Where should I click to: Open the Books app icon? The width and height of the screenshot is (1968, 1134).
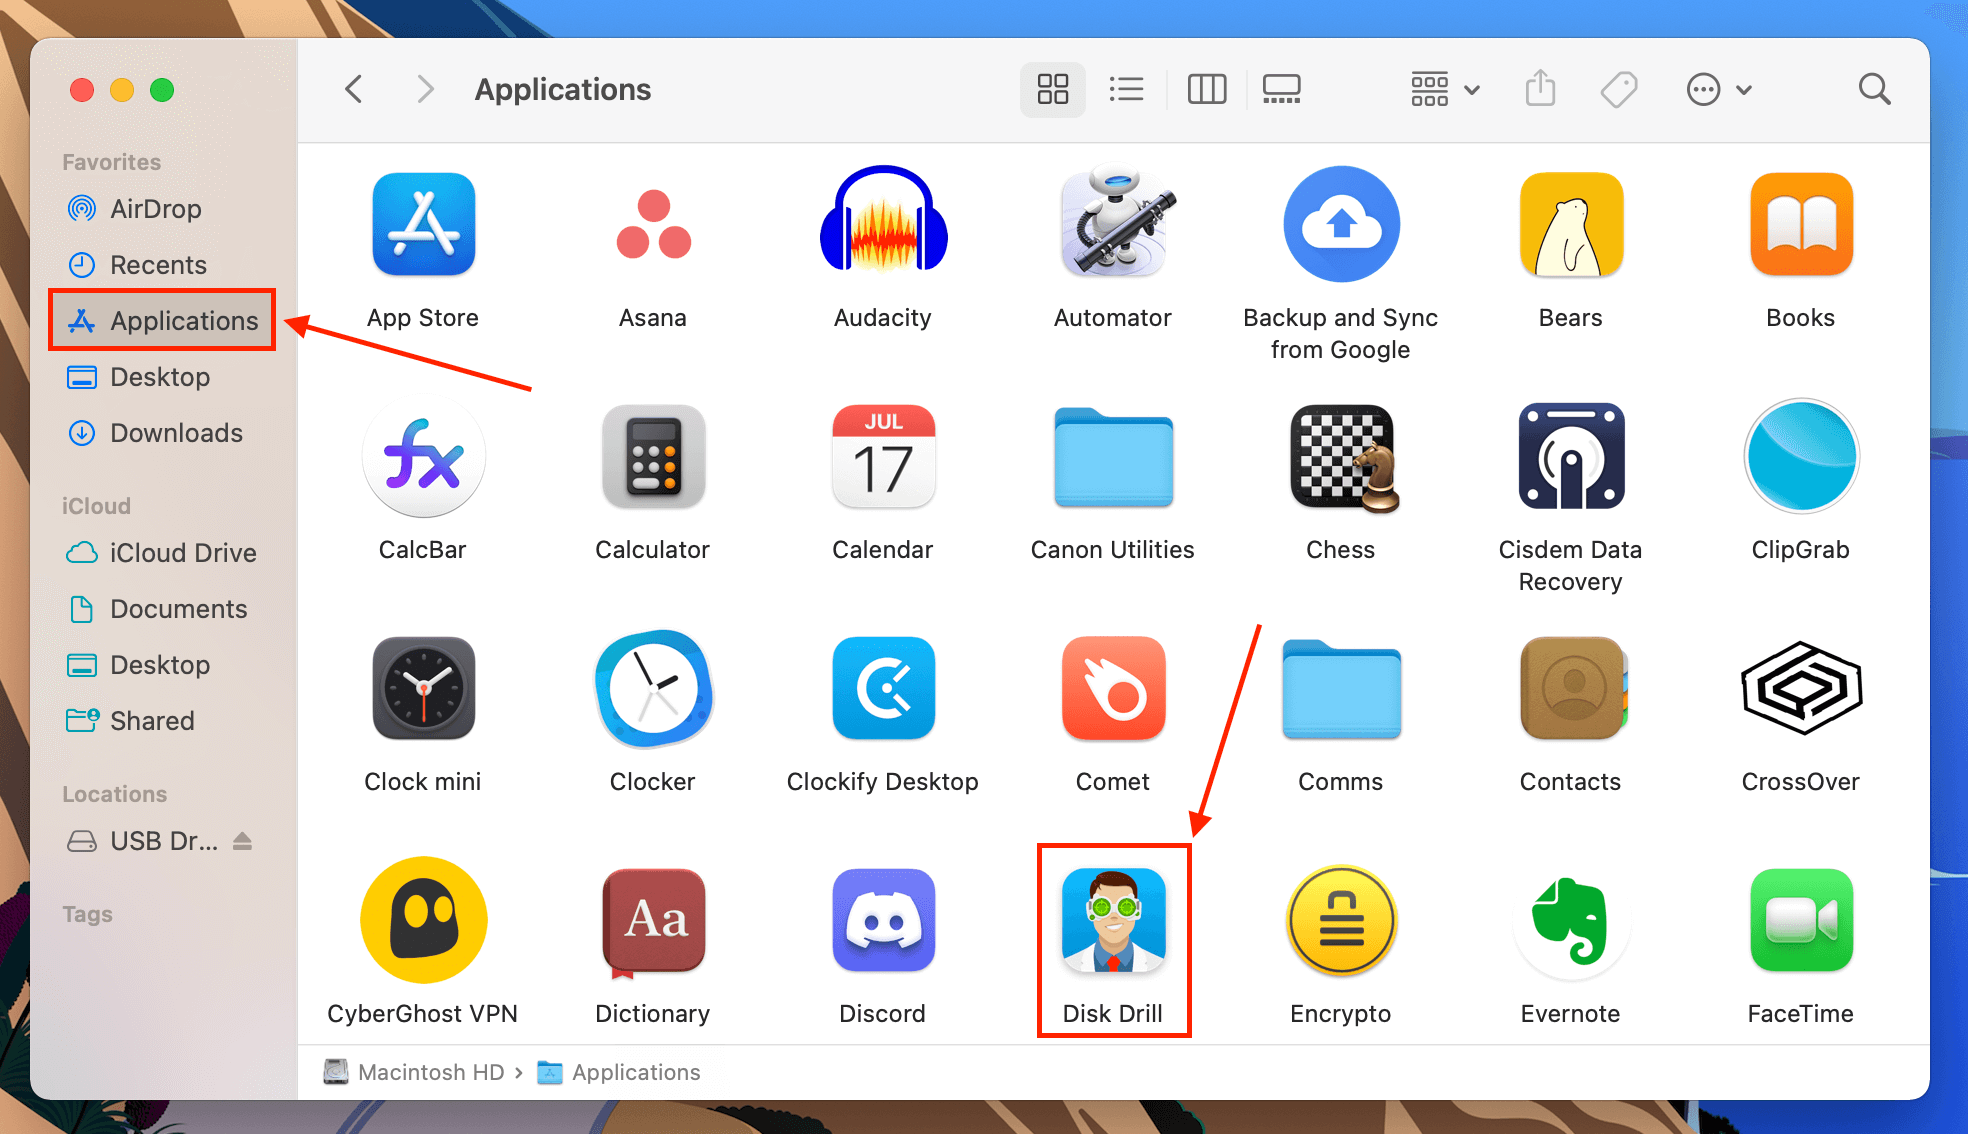1801,224
